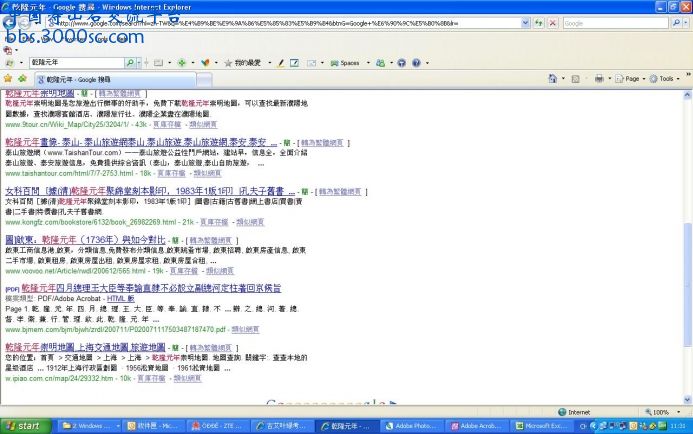Open the Tools menu
The width and height of the screenshot is (693, 434).
pos(664,79)
